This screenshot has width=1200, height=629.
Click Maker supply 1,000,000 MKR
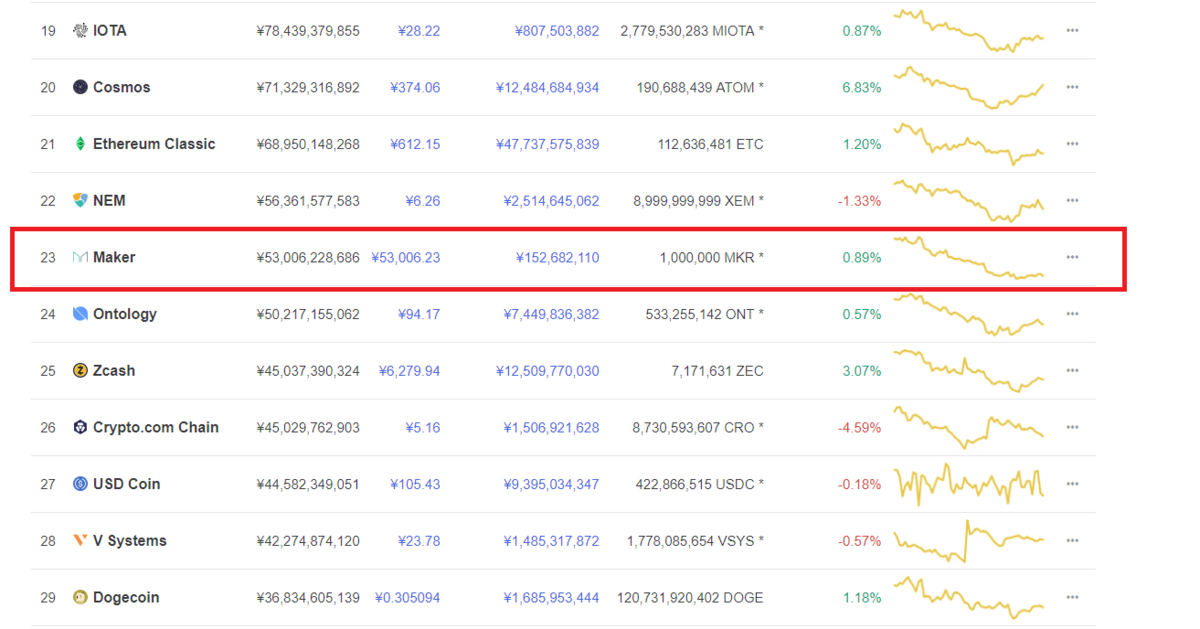(x=712, y=257)
